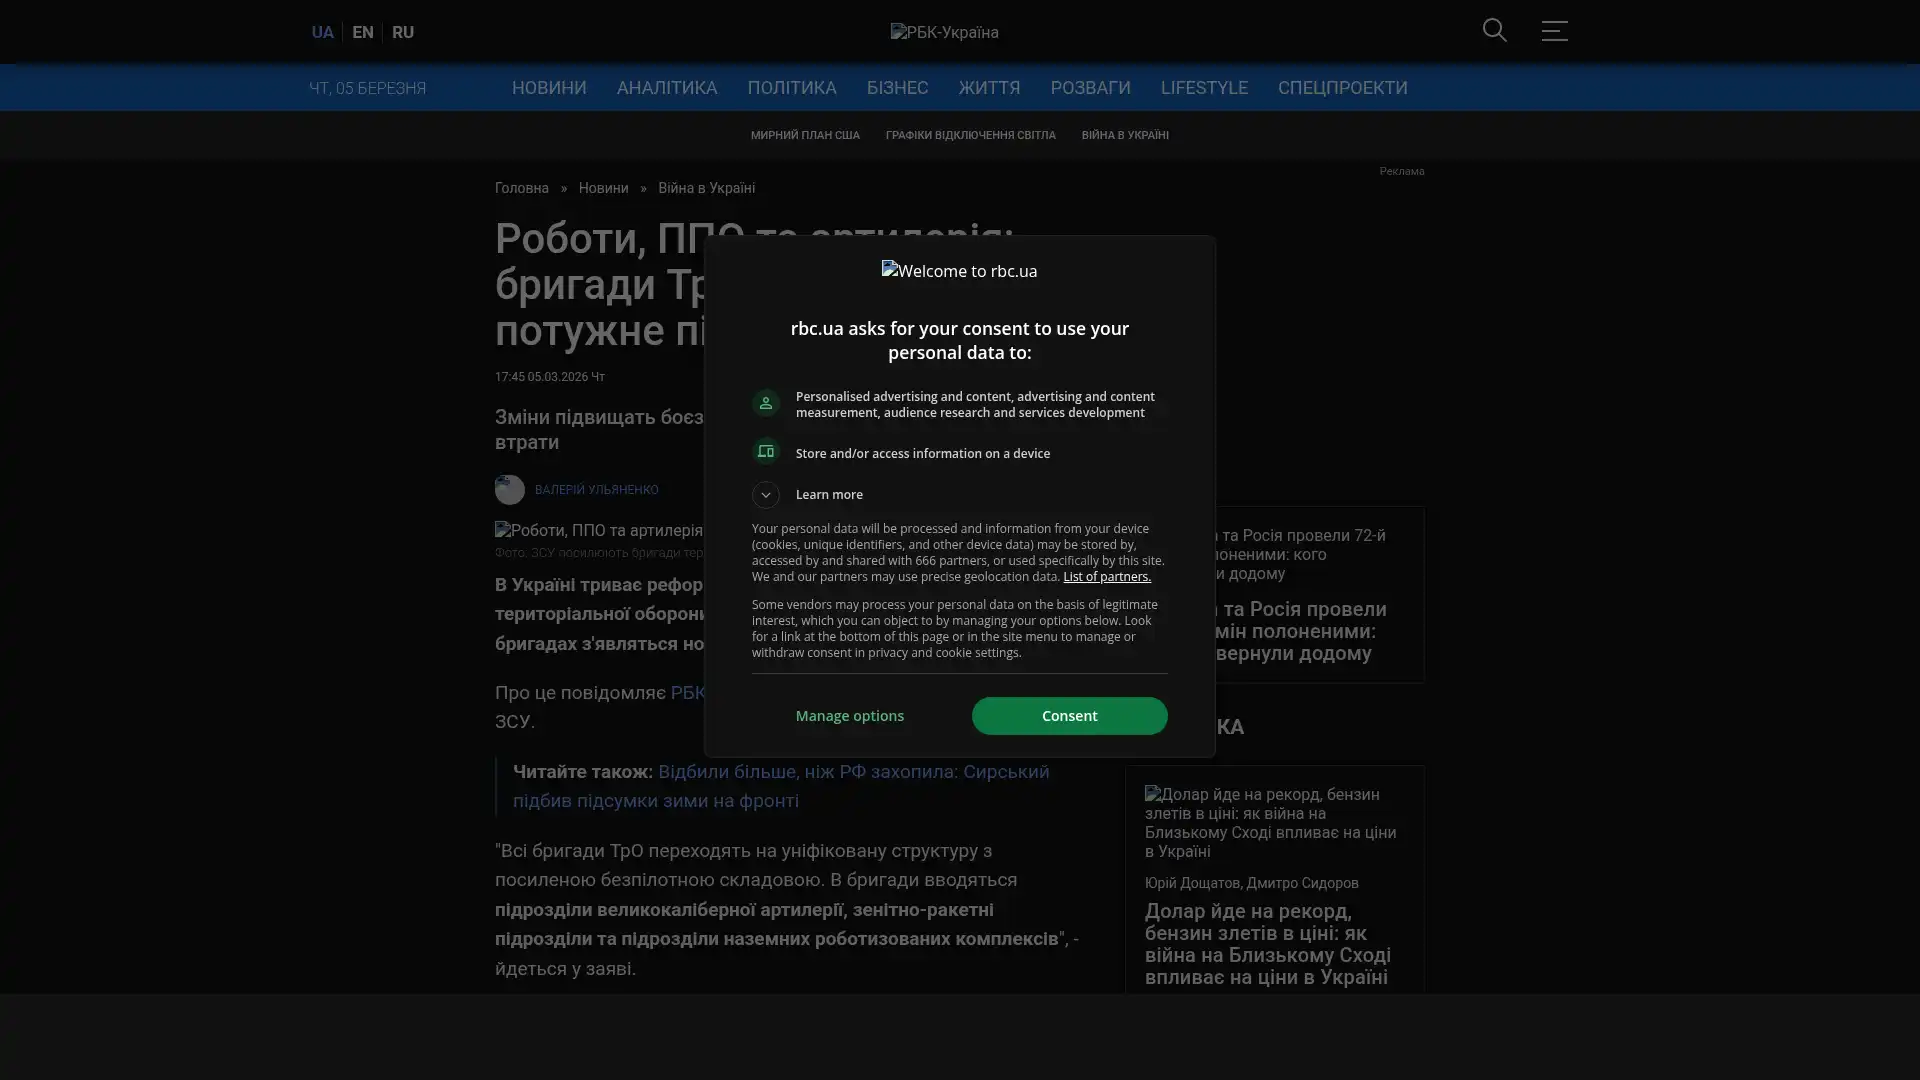
Task: Click the personalised advertising person icon
Action: (x=766, y=403)
